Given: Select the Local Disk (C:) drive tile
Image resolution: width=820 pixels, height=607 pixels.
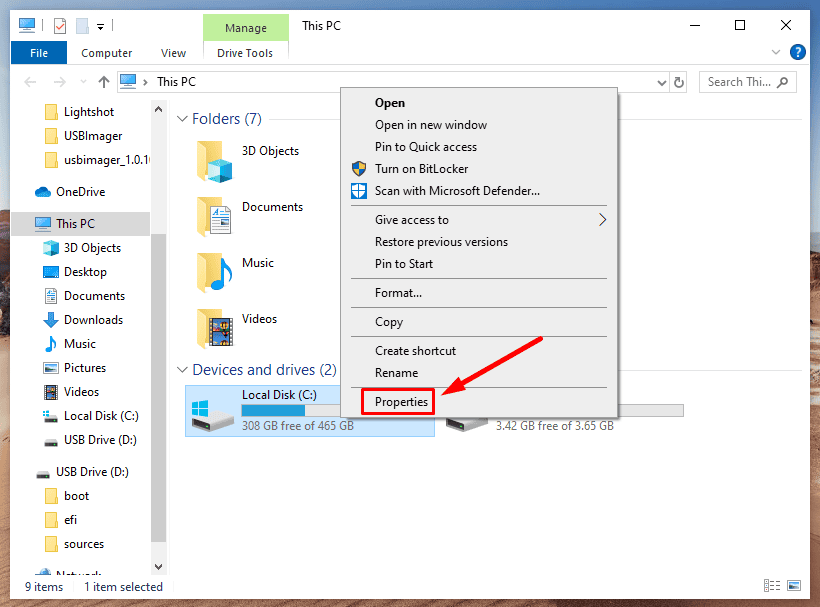Looking at the screenshot, I should [x=310, y=411].
